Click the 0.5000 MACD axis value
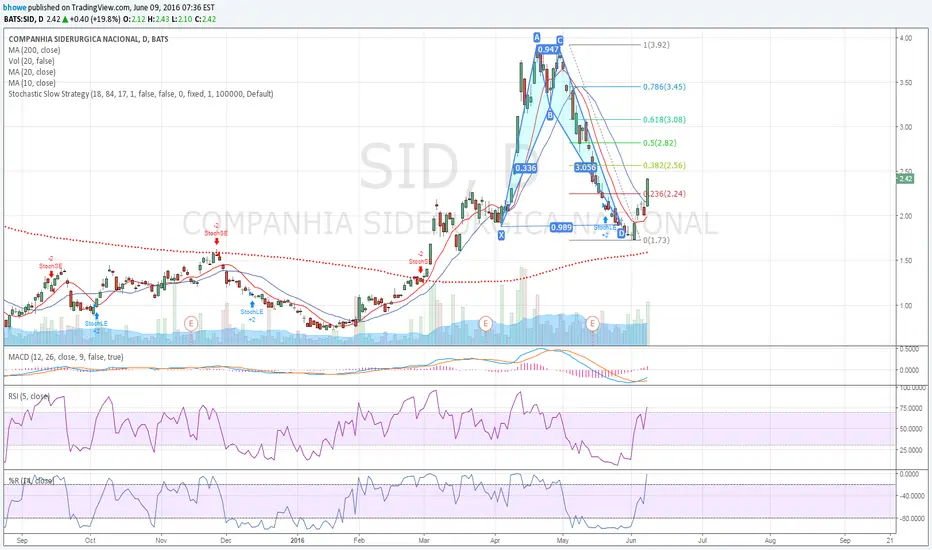This screenshot has height=550, width=932. pos(909,349)
